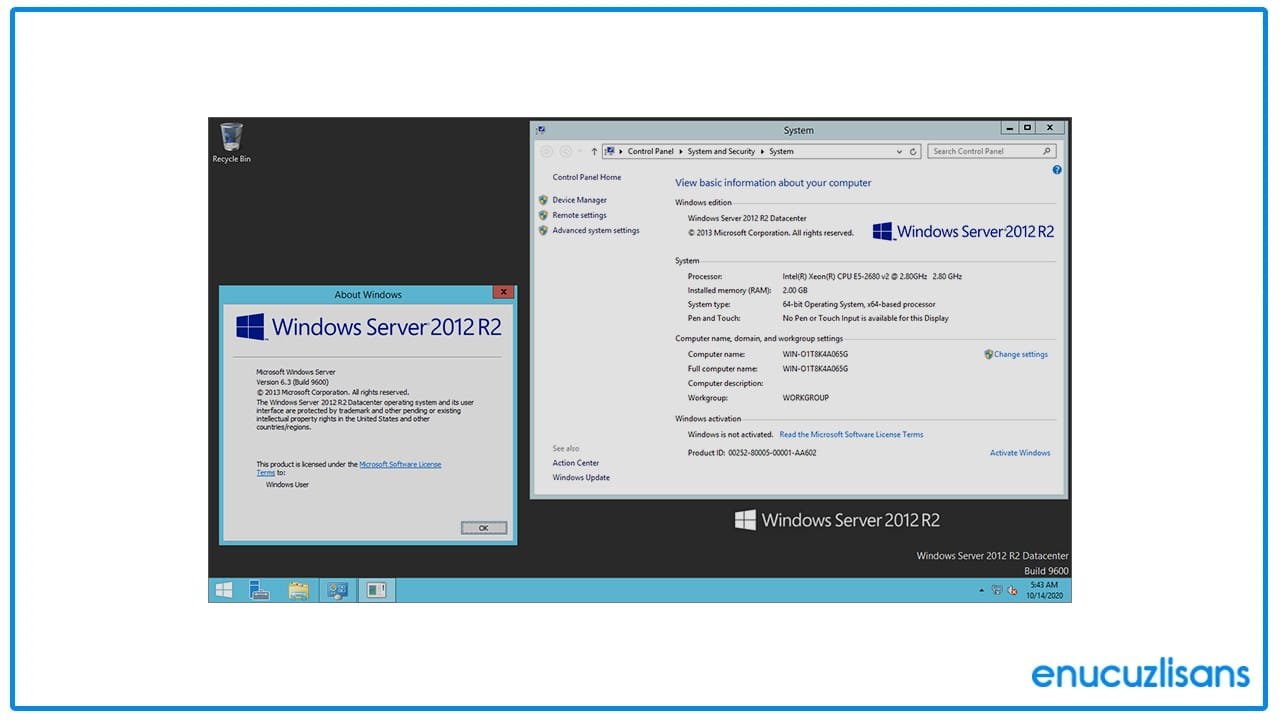Maximize the System window
Screen dimensions: 1280x720
1027,128
